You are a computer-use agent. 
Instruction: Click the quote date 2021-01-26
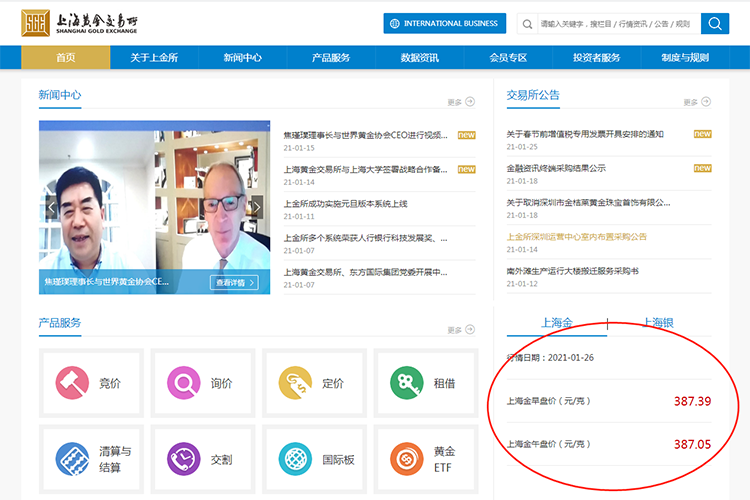(x=571, y=357)
